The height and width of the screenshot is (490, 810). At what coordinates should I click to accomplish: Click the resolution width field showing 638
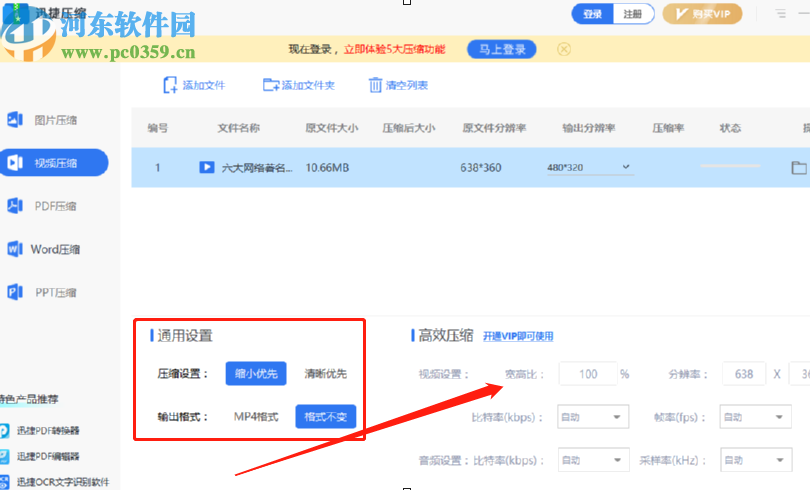pos(744,374)
